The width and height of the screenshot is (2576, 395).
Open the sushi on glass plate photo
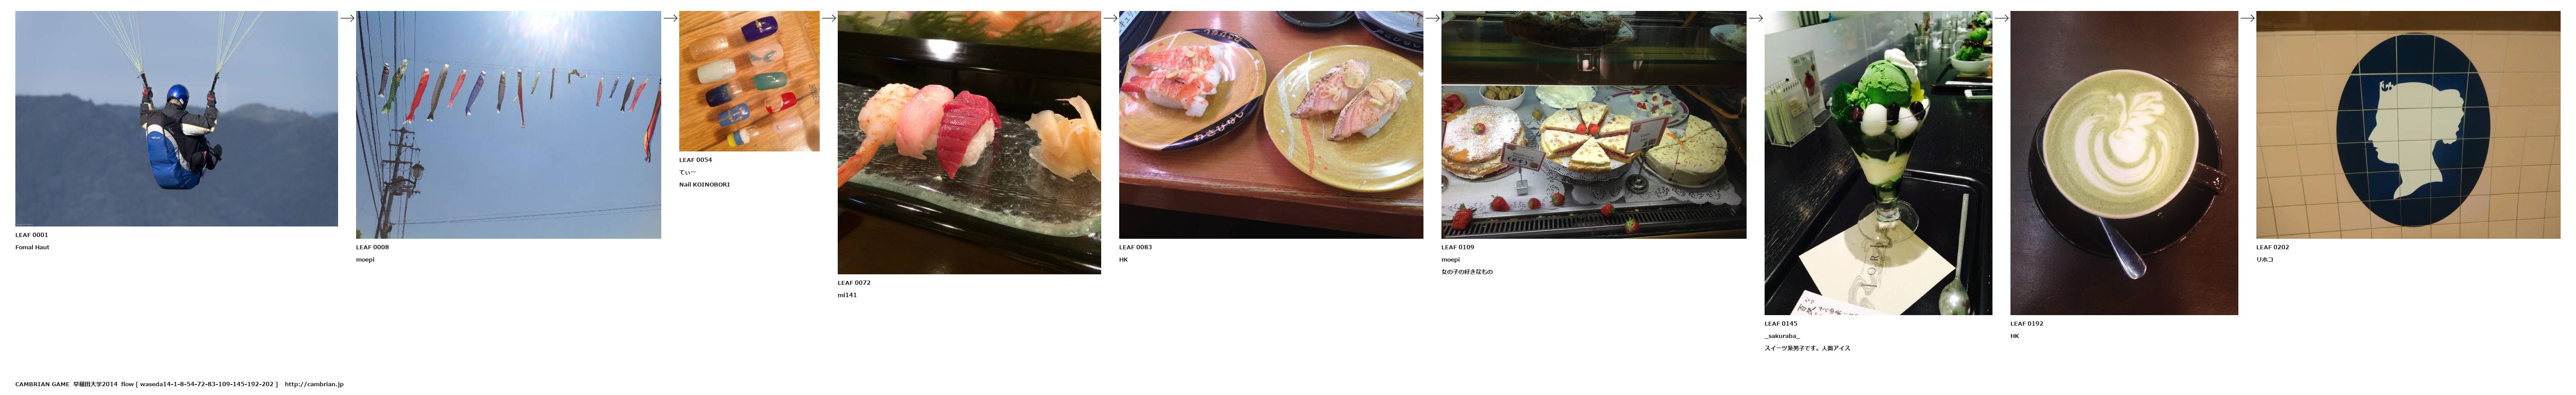(x=969, y=142)
